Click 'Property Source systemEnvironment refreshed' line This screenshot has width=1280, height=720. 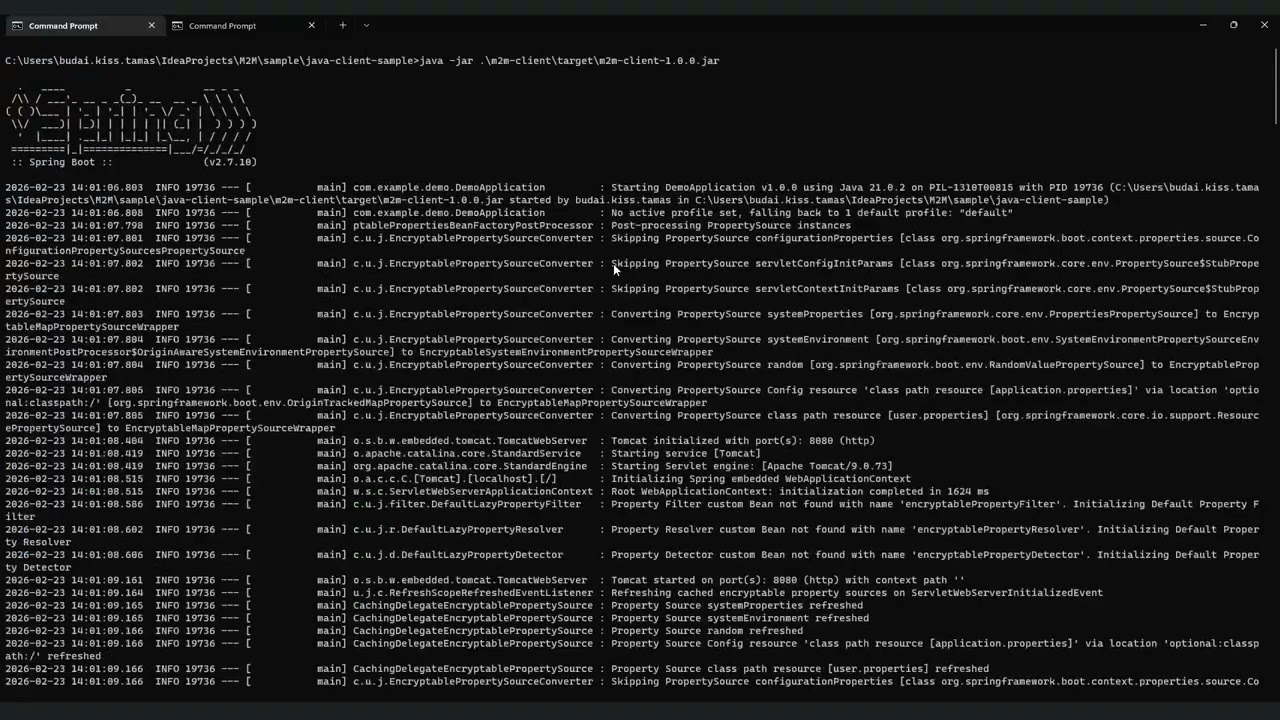(740, 618)
